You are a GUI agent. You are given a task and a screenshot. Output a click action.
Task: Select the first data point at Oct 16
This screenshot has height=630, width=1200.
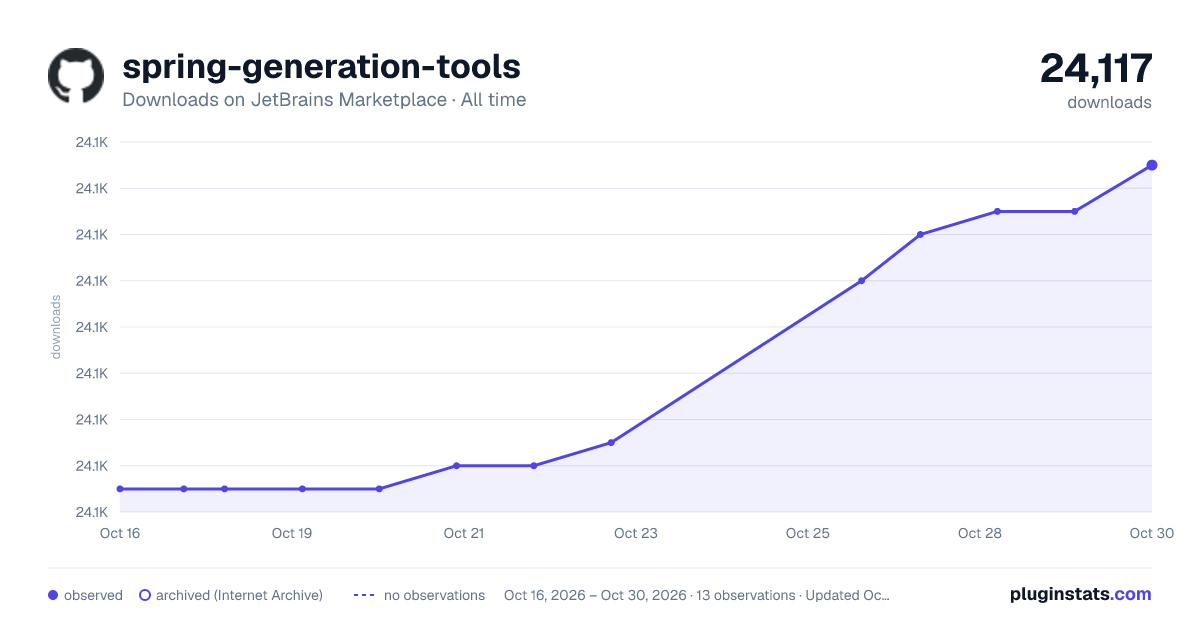pos(120,489)
